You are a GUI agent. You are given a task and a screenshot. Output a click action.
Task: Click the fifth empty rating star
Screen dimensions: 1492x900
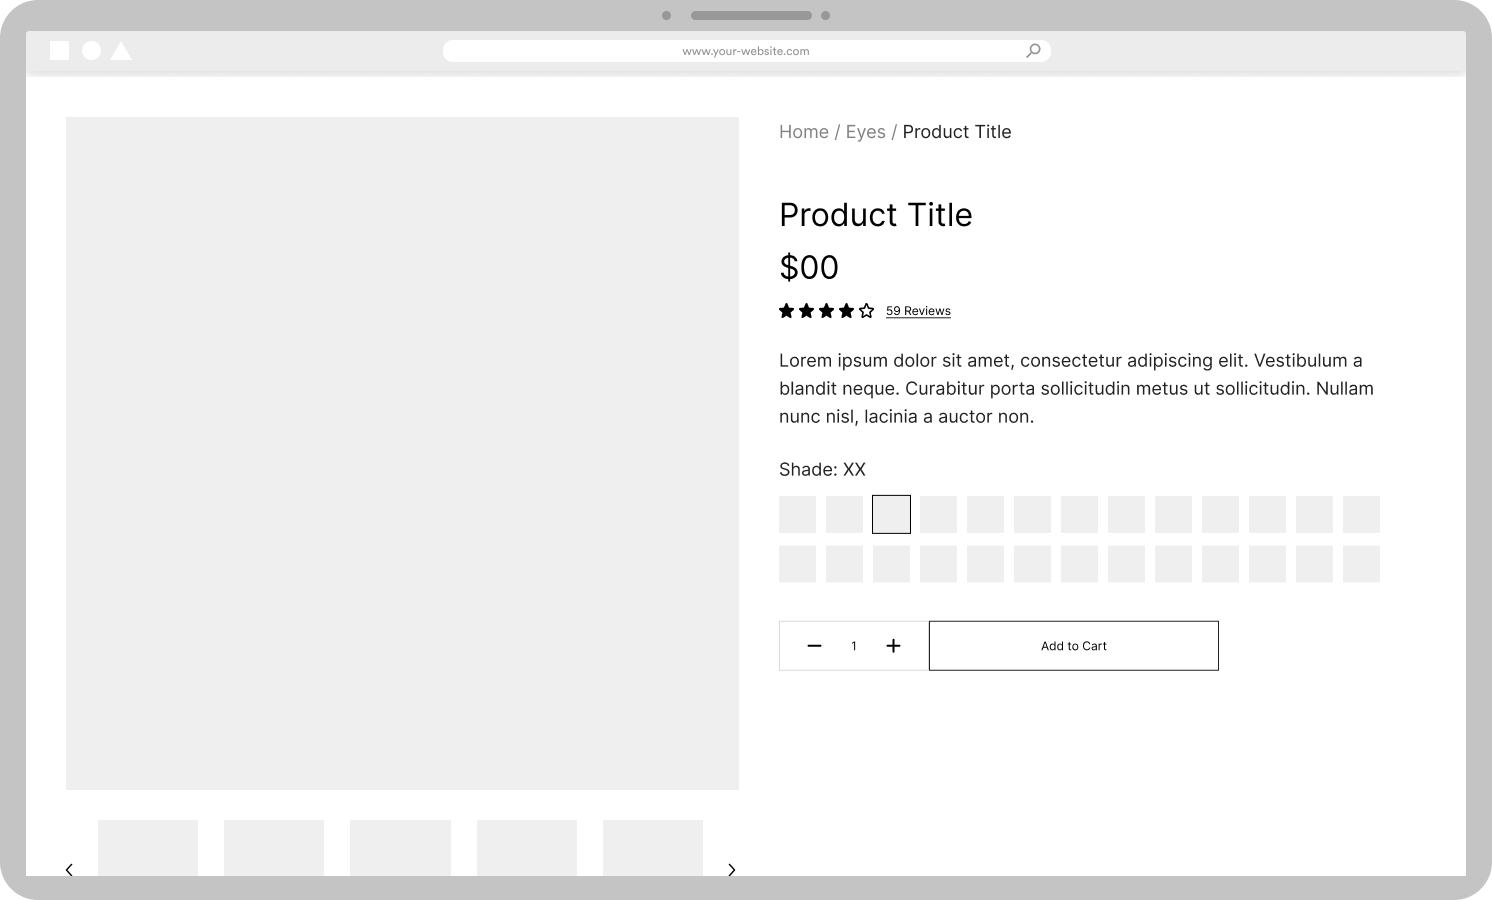pyautogui.click(x=866, y=311)
